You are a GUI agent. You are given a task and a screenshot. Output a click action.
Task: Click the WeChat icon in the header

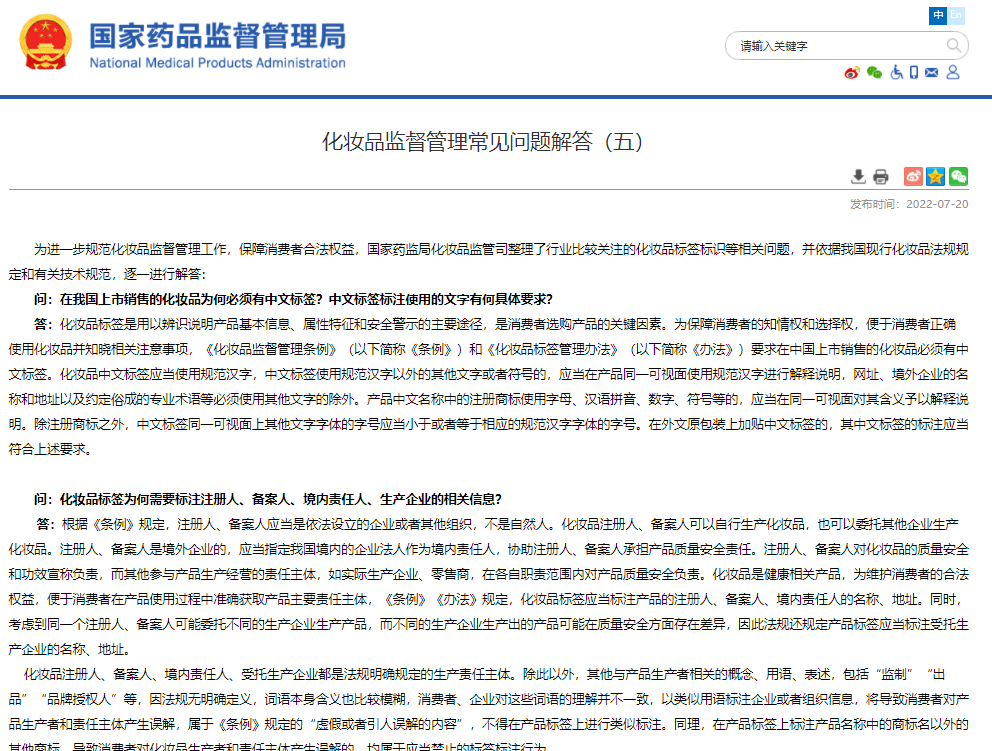coord(874,73)
